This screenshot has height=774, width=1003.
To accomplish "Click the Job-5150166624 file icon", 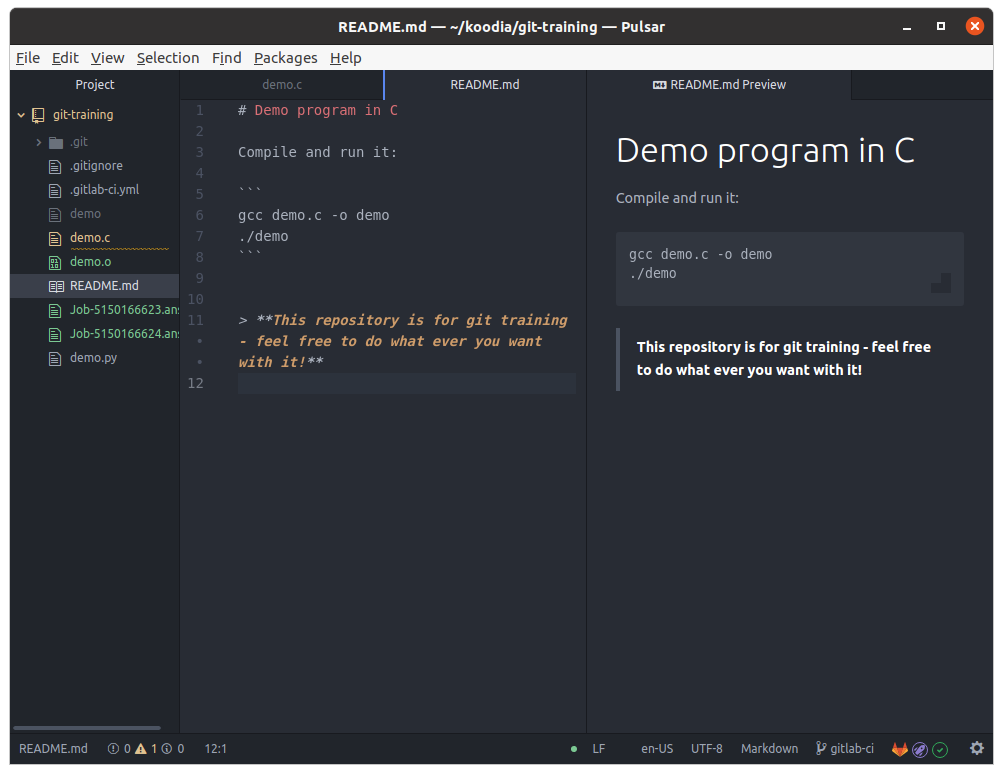I will coord(55,334).
